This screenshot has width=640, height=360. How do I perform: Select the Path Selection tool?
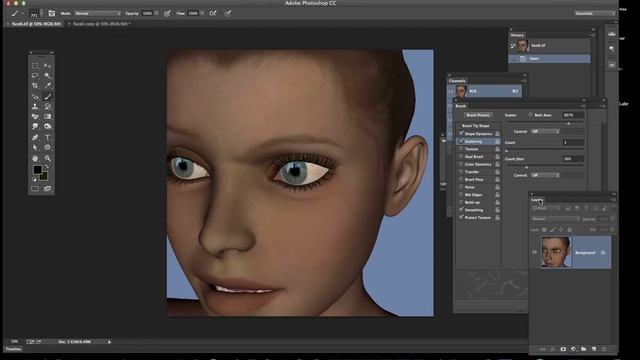coord(35,147)
